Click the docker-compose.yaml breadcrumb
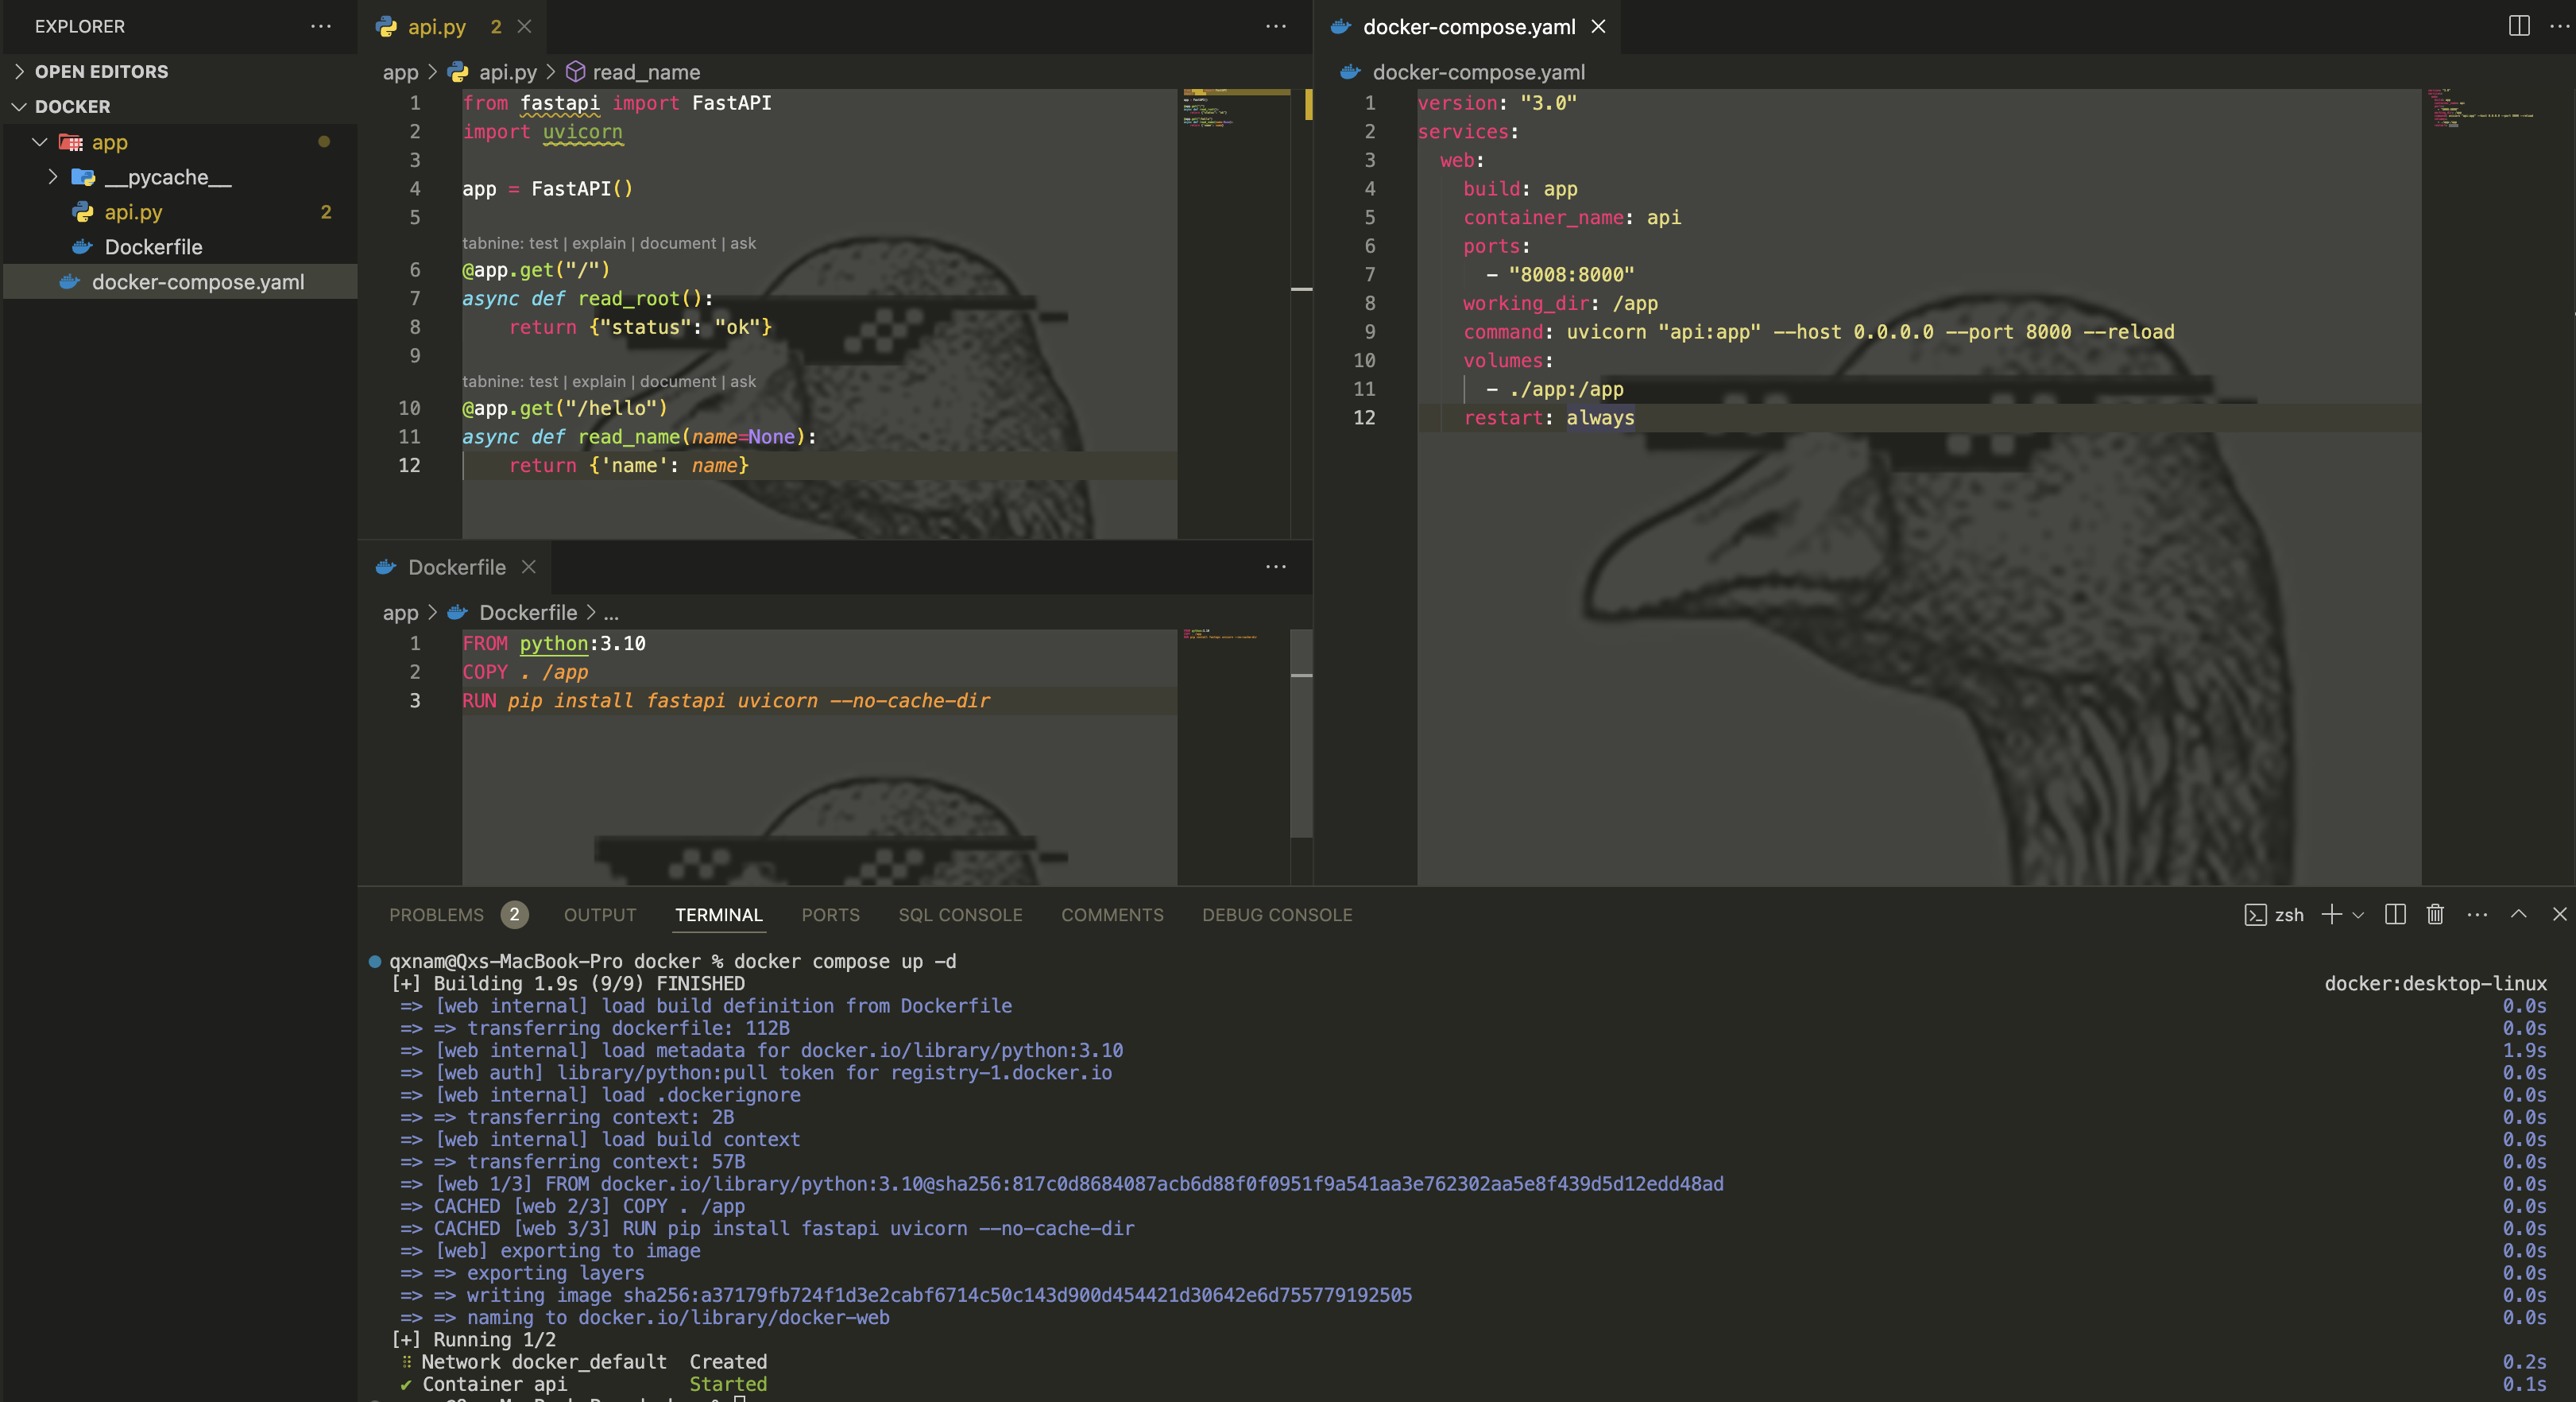The image size is (2576, 1402). click(1478, 72)
